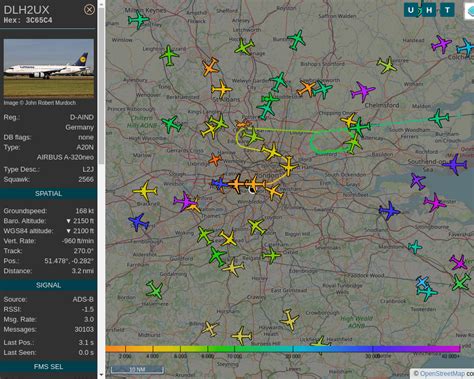The height and width of the screenshot is (379, 474).
Task: Select blue aircraft west of Farnborough
Action: (x=138, y=222)
